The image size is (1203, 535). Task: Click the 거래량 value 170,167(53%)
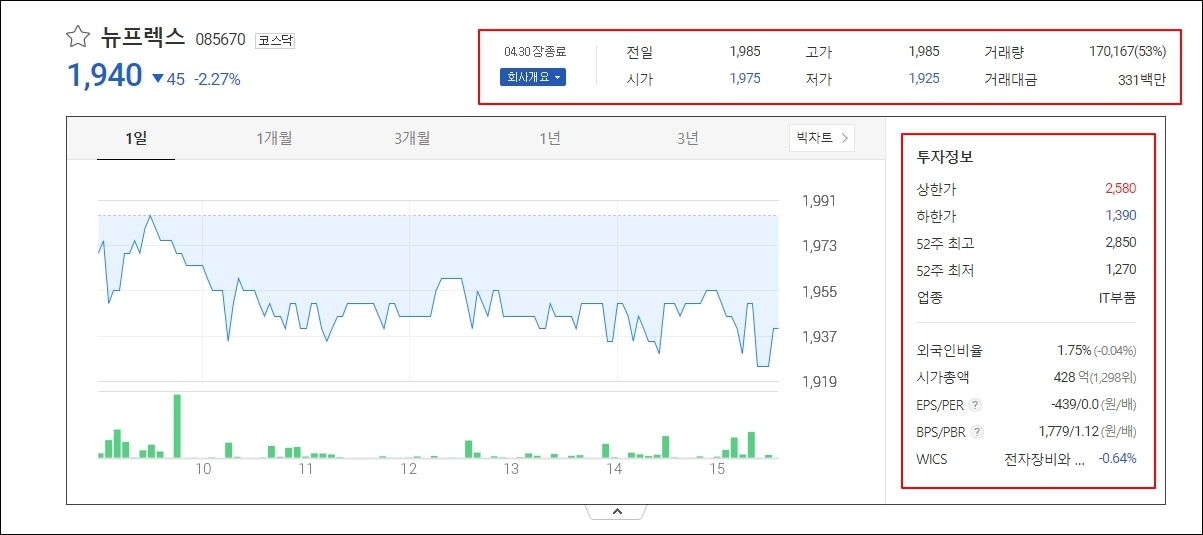coord(1127,51)
